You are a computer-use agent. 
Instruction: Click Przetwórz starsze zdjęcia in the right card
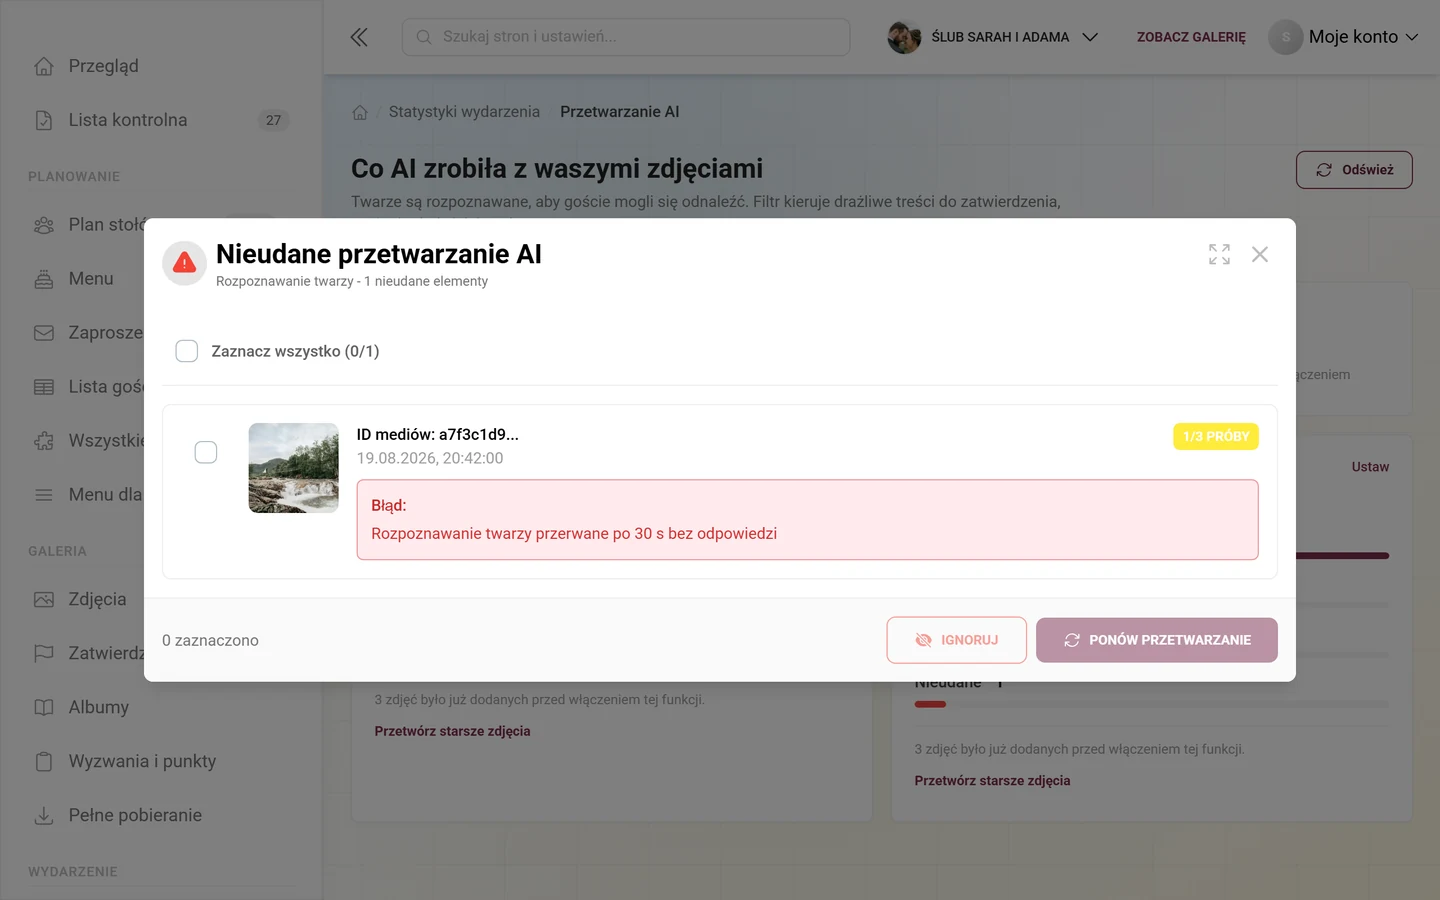click(x=992, y=781)
